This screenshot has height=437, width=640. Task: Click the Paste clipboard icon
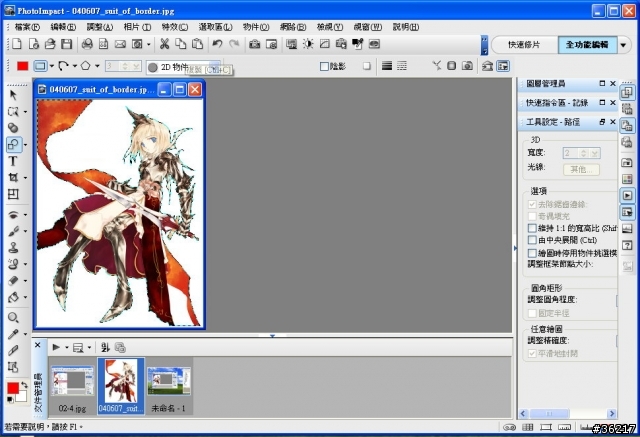(x=198, y=44)
